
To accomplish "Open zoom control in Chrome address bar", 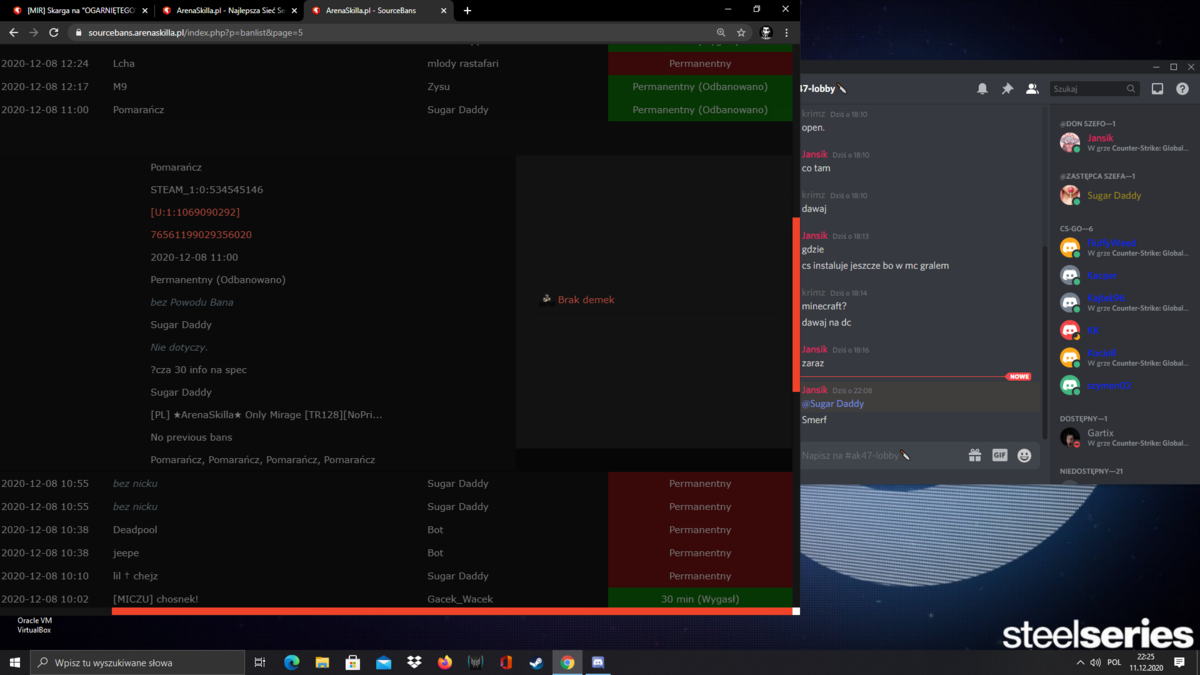I will 721,32.
